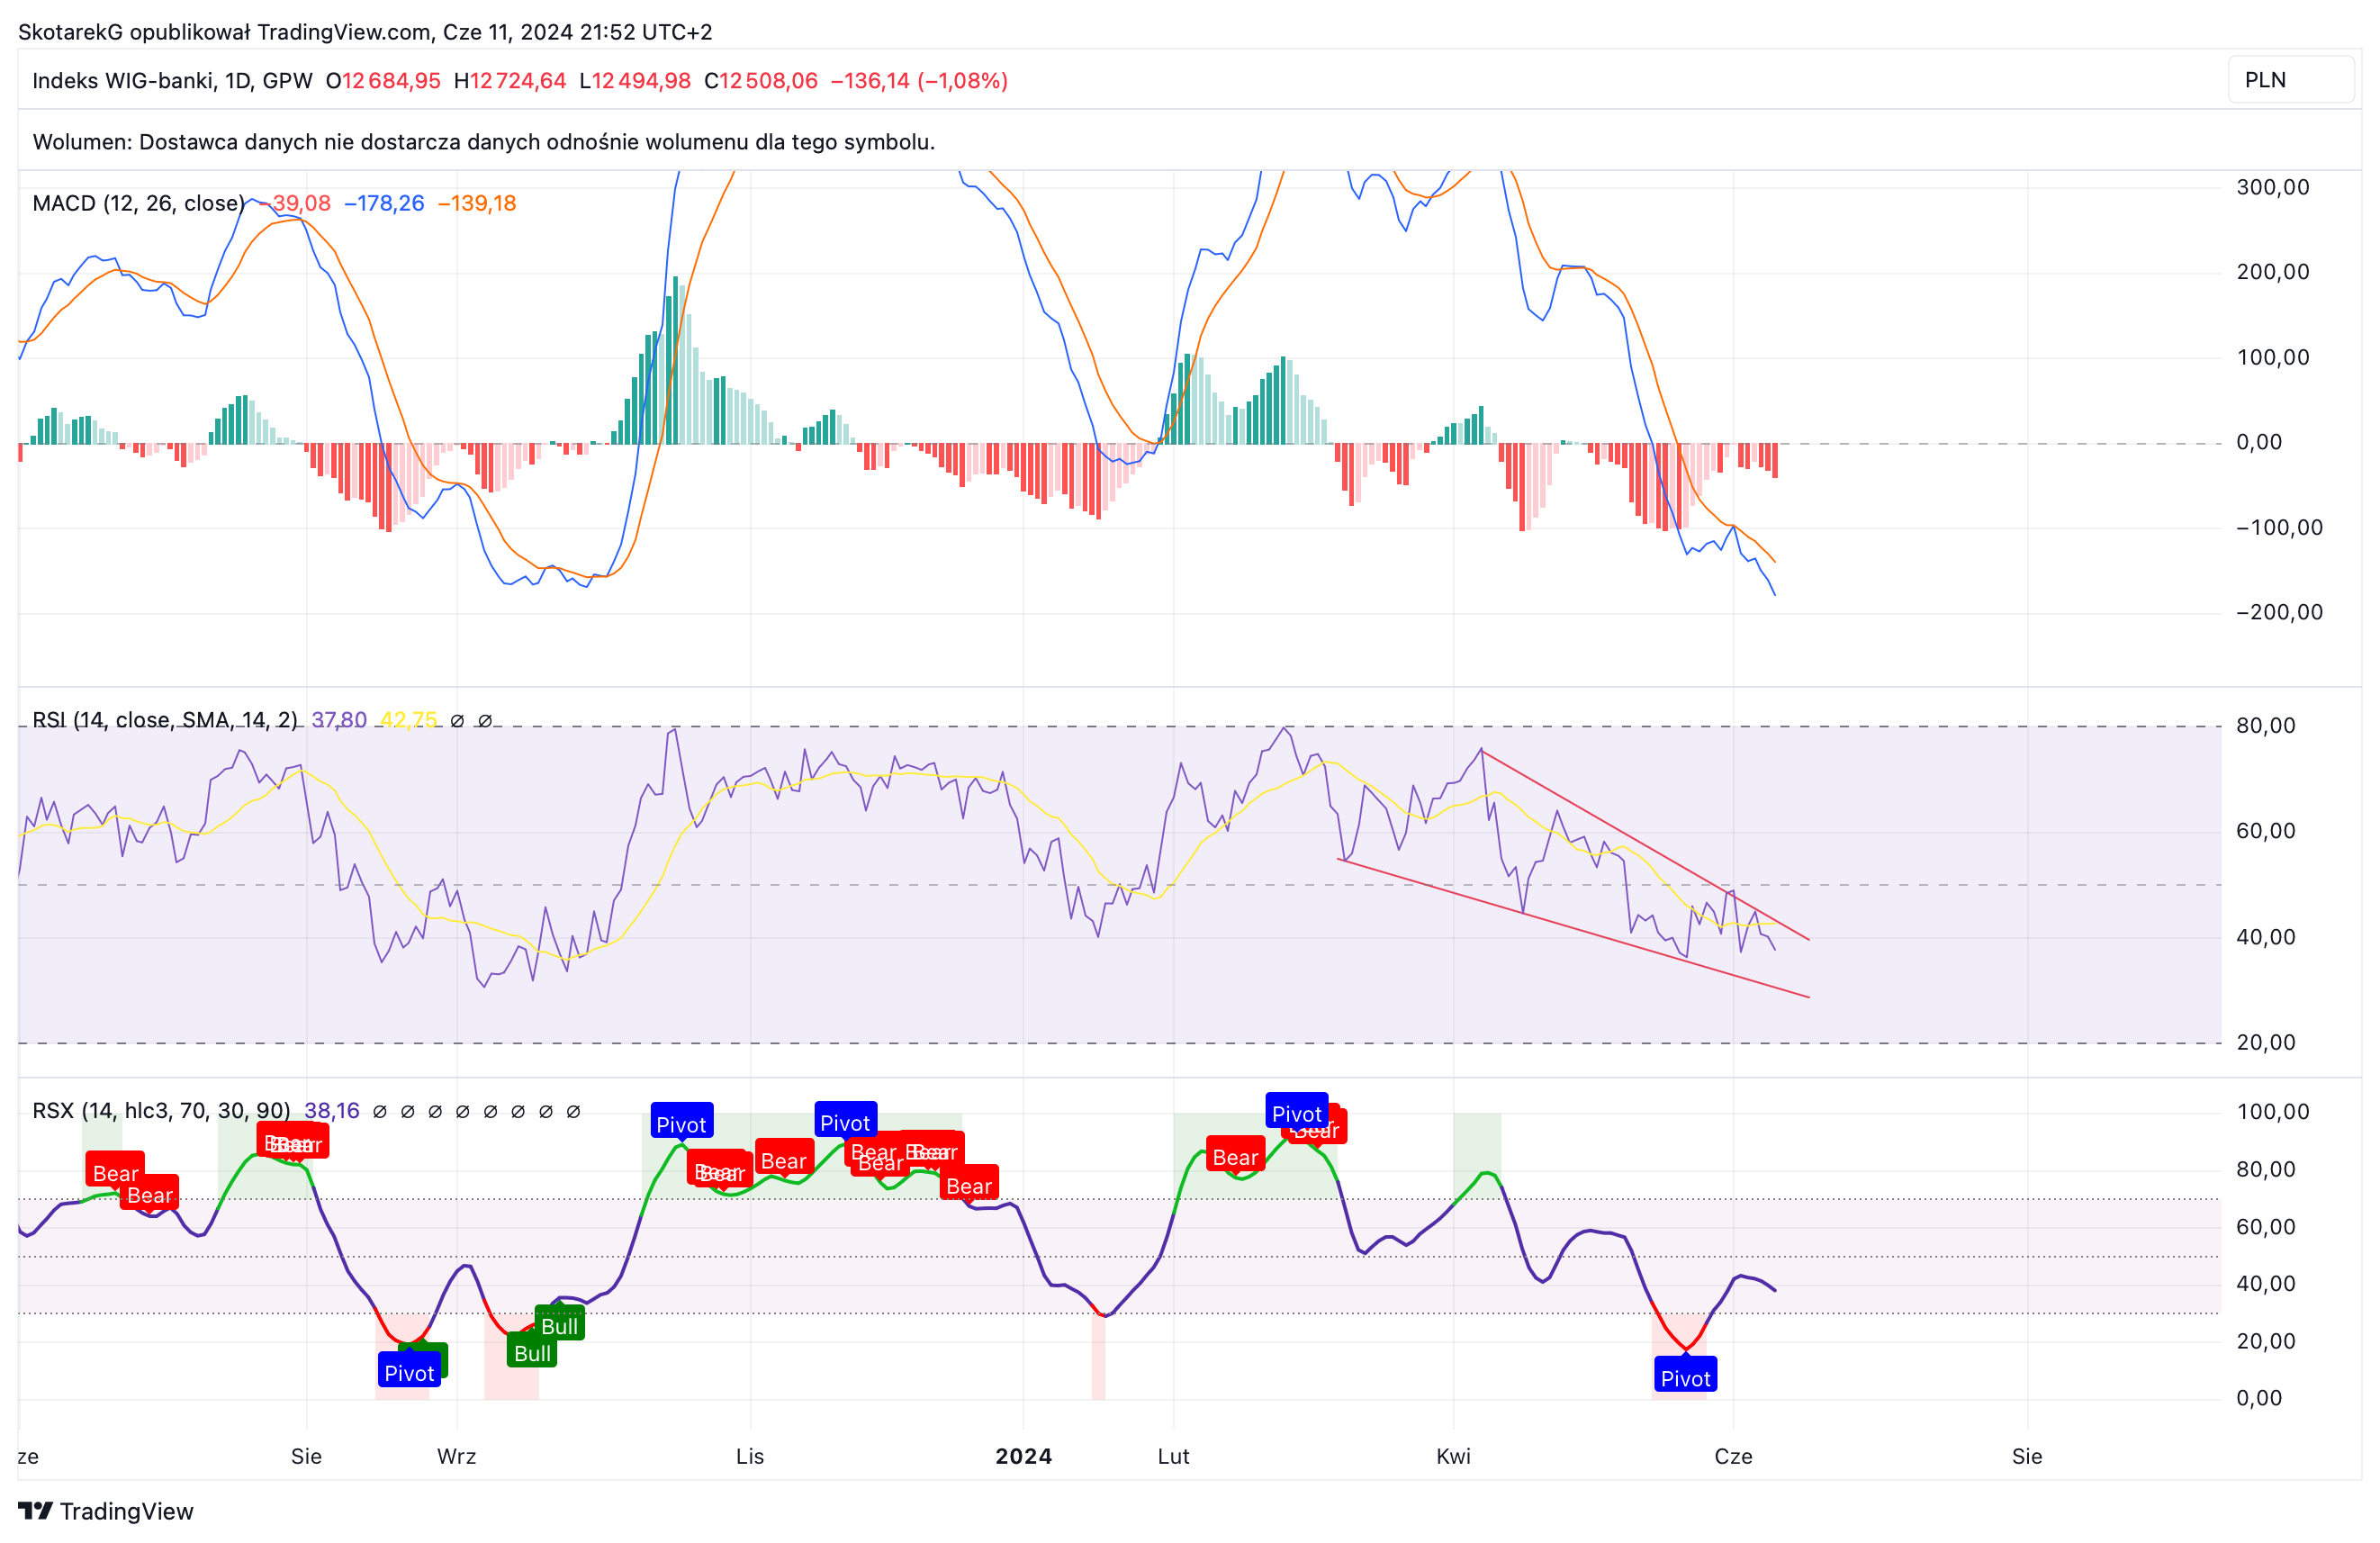Image resolution: width=2380 pixels, height=1543 pixels.
Task: Click the Pivot label above the Lis month
Action: point(681,1123)
